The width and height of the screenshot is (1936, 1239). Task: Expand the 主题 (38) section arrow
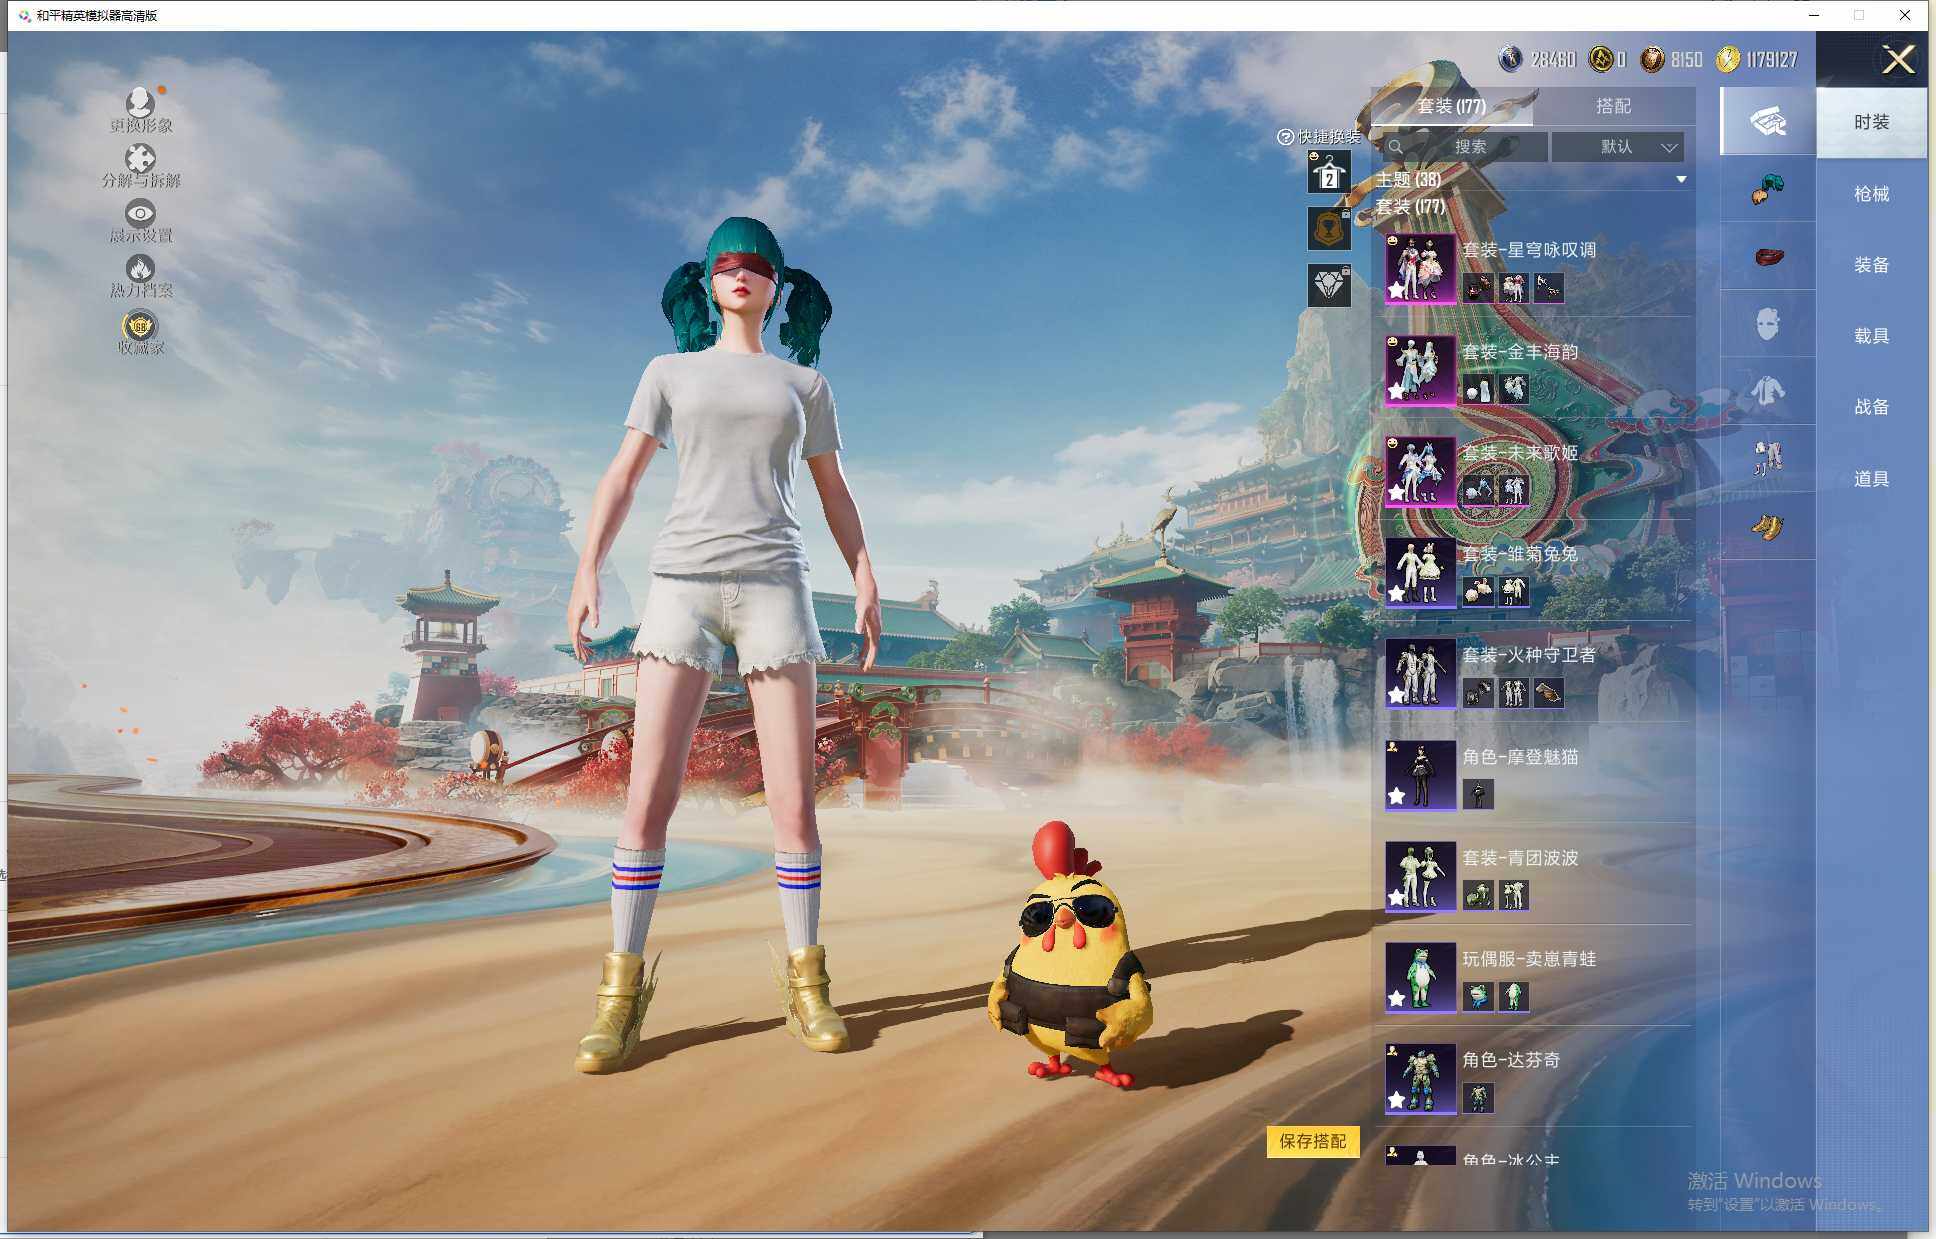click(x=1681, y=180)
